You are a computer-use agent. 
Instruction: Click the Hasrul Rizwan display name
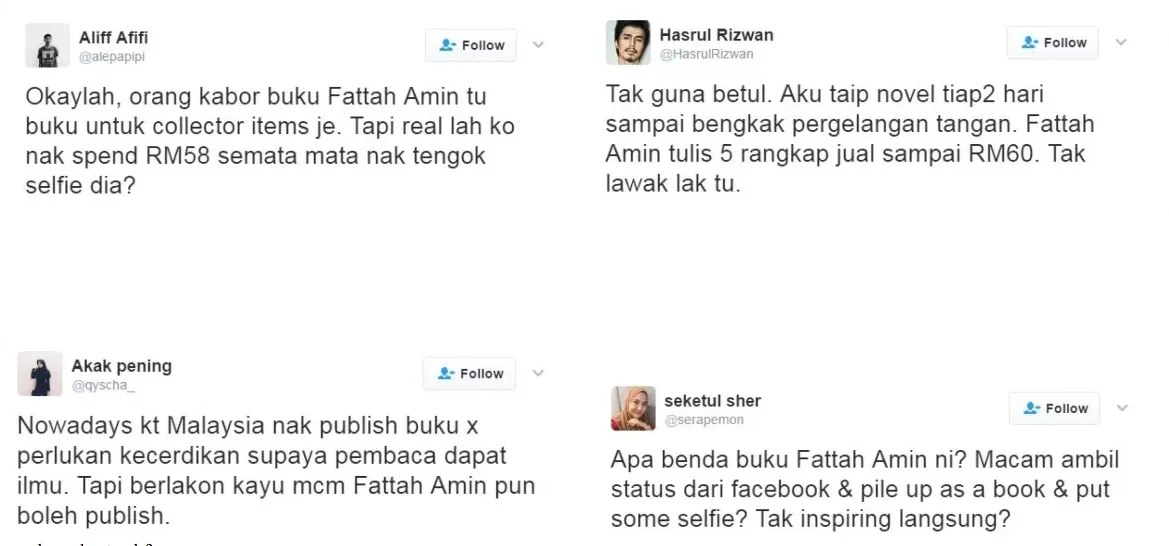(x=716, y=35)
